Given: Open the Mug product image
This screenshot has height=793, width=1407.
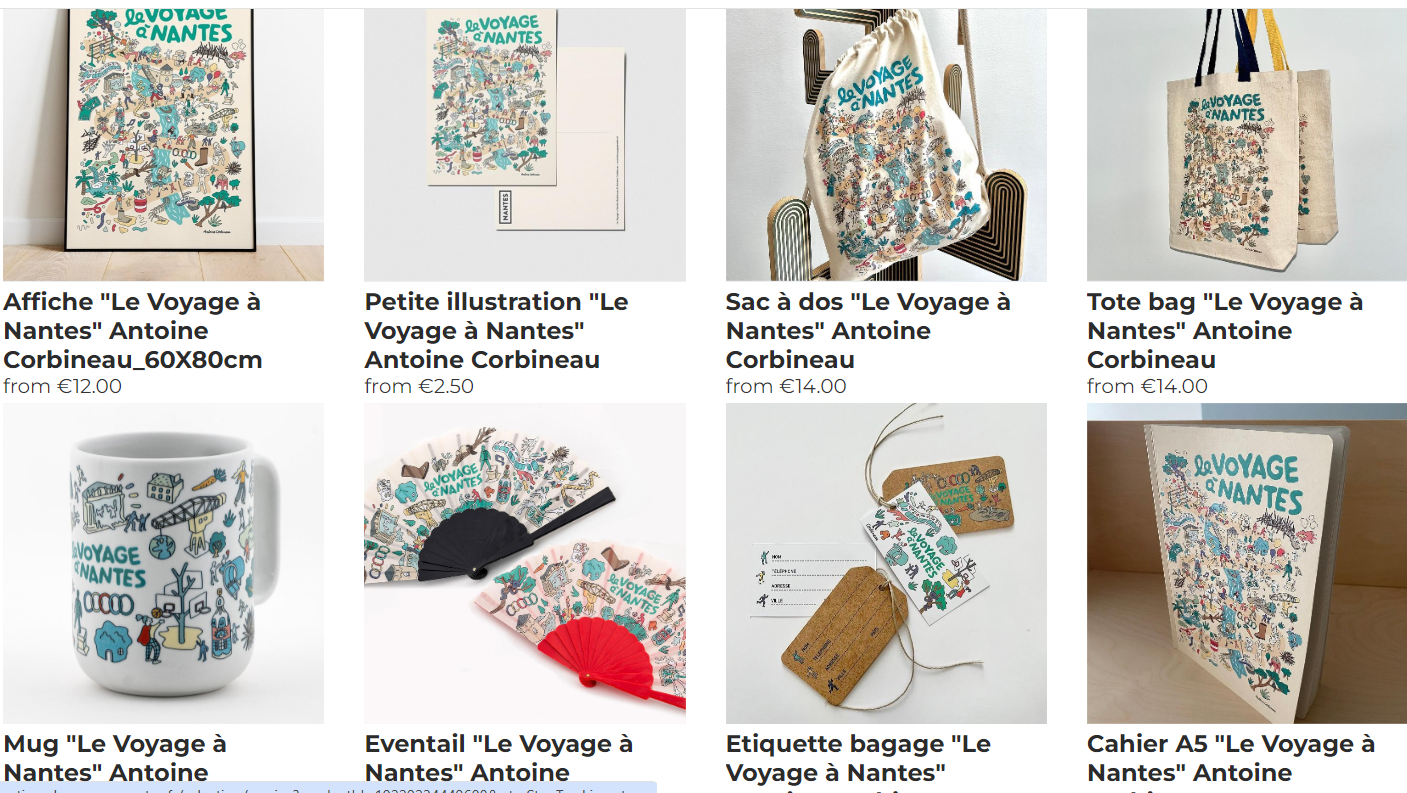Looking at the screenshot, I should pyautogui.click(x=163, y=563).
